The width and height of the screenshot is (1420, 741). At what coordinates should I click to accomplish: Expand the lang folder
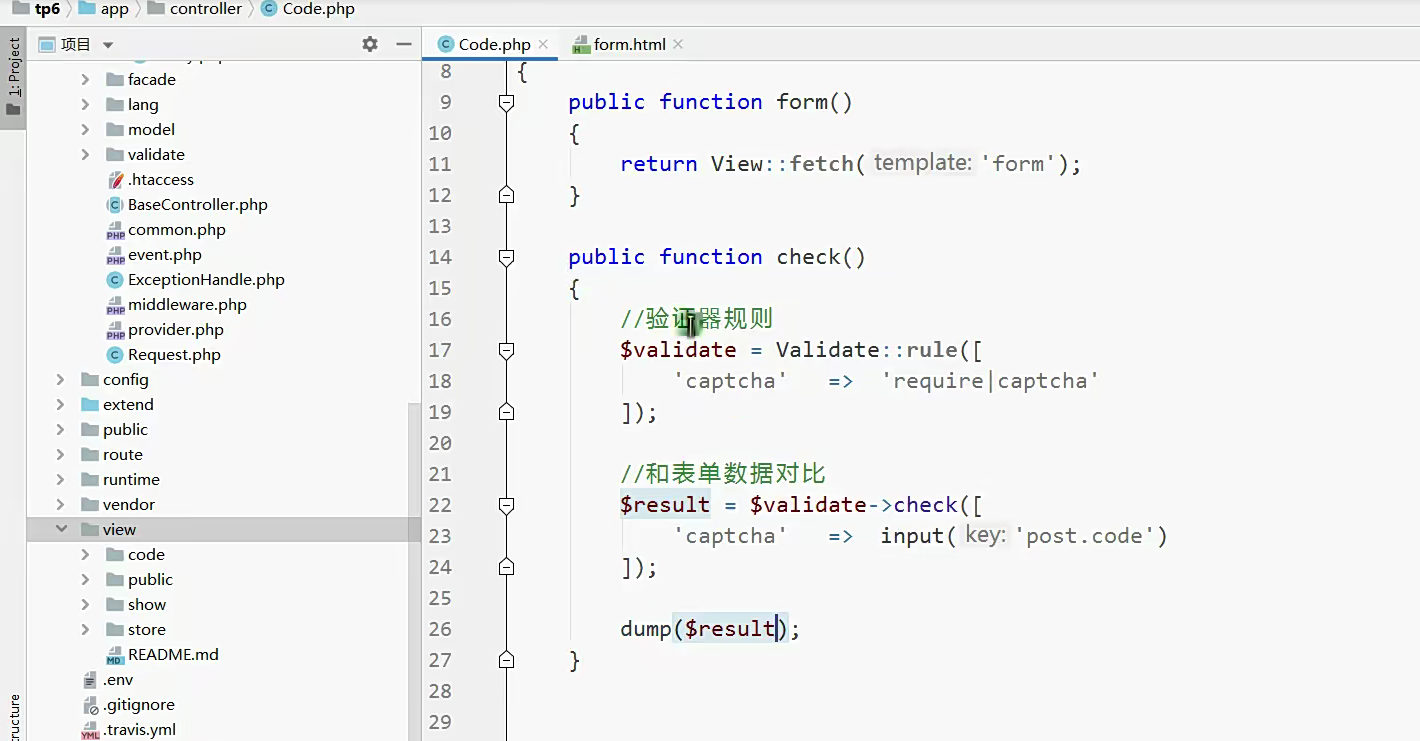[86, 104]
